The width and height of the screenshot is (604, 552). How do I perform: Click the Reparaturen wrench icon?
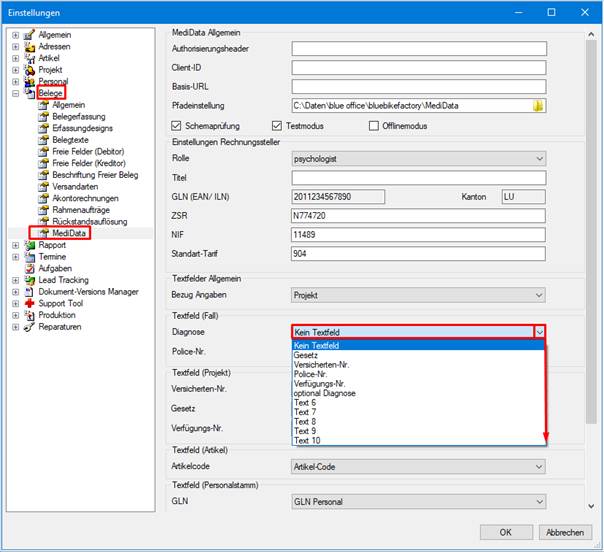pyautogui.click(x=29, y=327)
